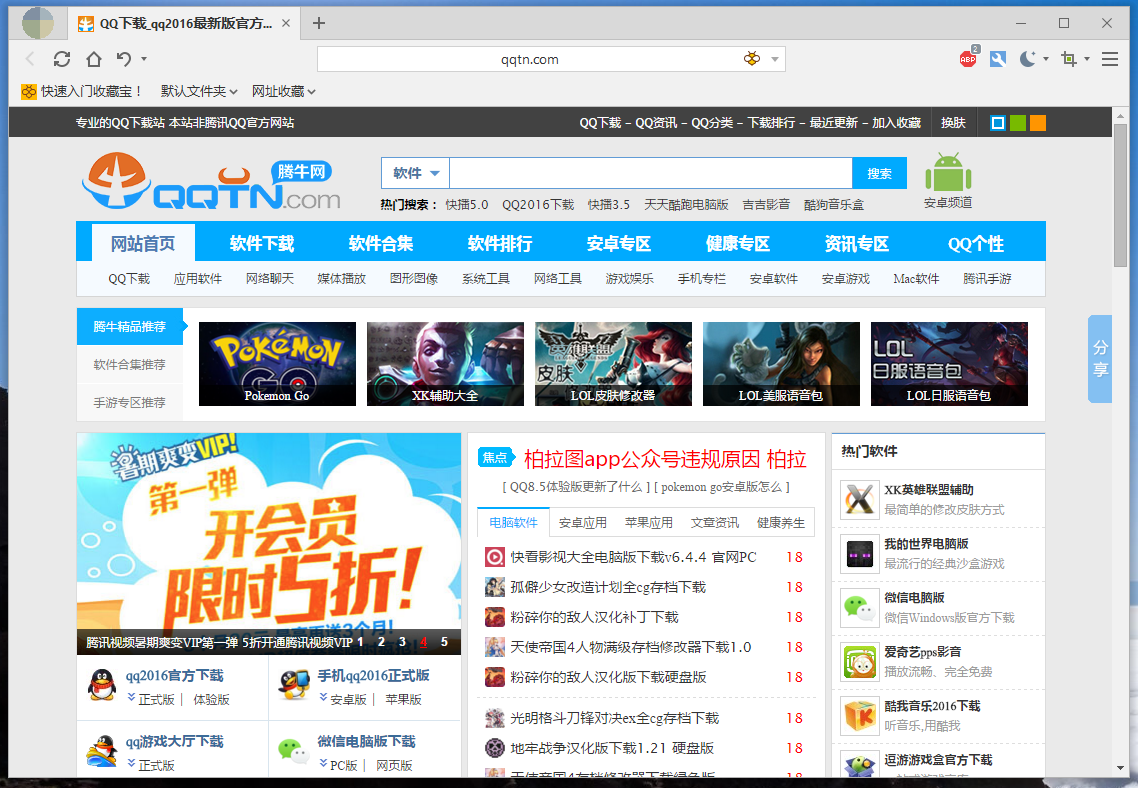Open the browser hamburger menu
Image resolution: width=1138 pixels, height=788 pixels.
pyautogui.click(x=1110, y=59)
